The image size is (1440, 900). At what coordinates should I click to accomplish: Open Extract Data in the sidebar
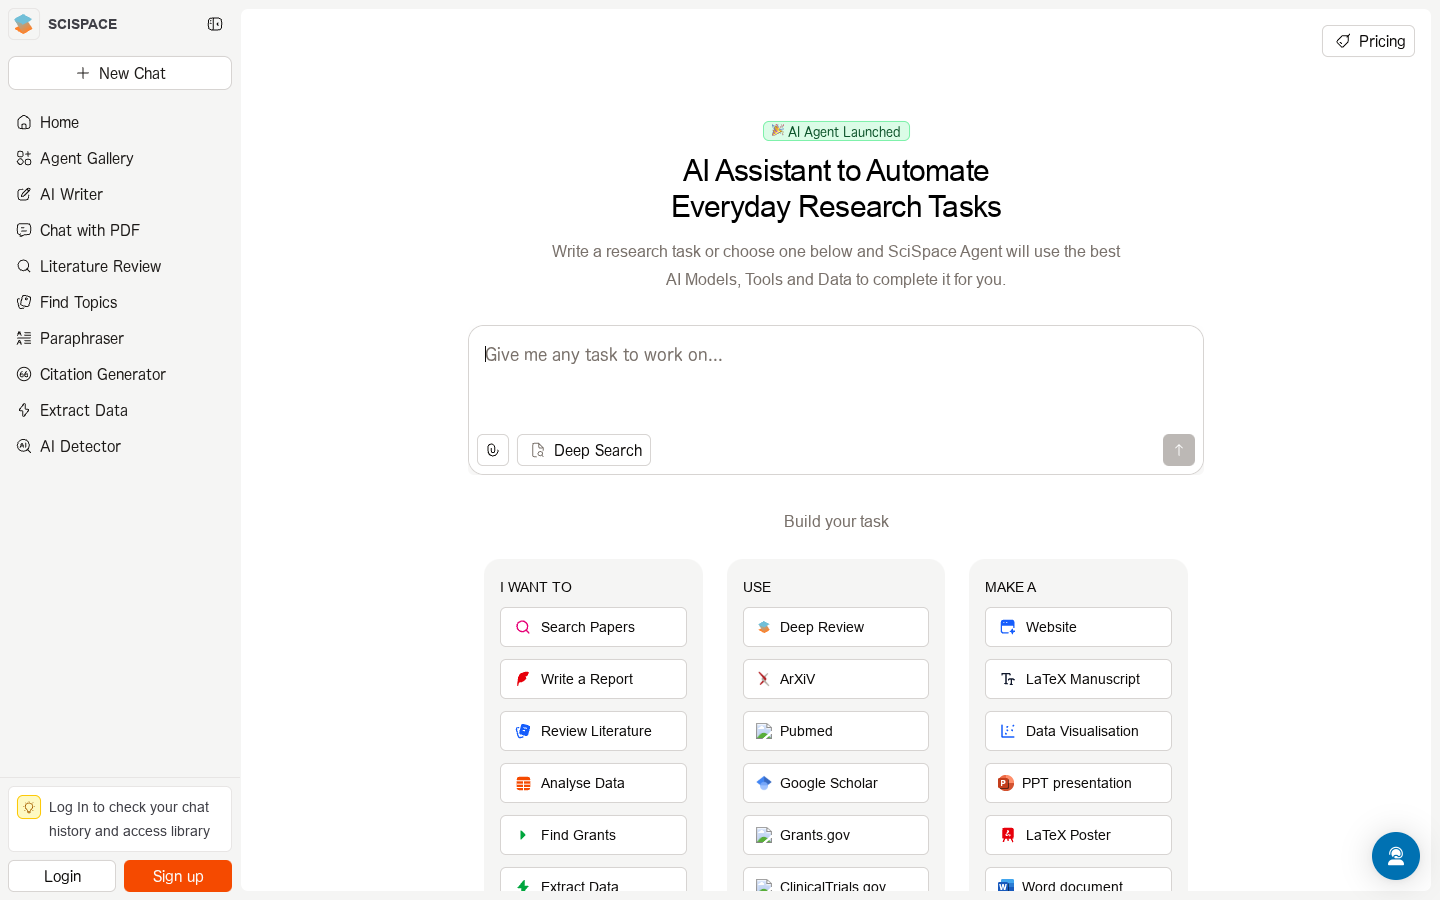[x=120, y=410]
